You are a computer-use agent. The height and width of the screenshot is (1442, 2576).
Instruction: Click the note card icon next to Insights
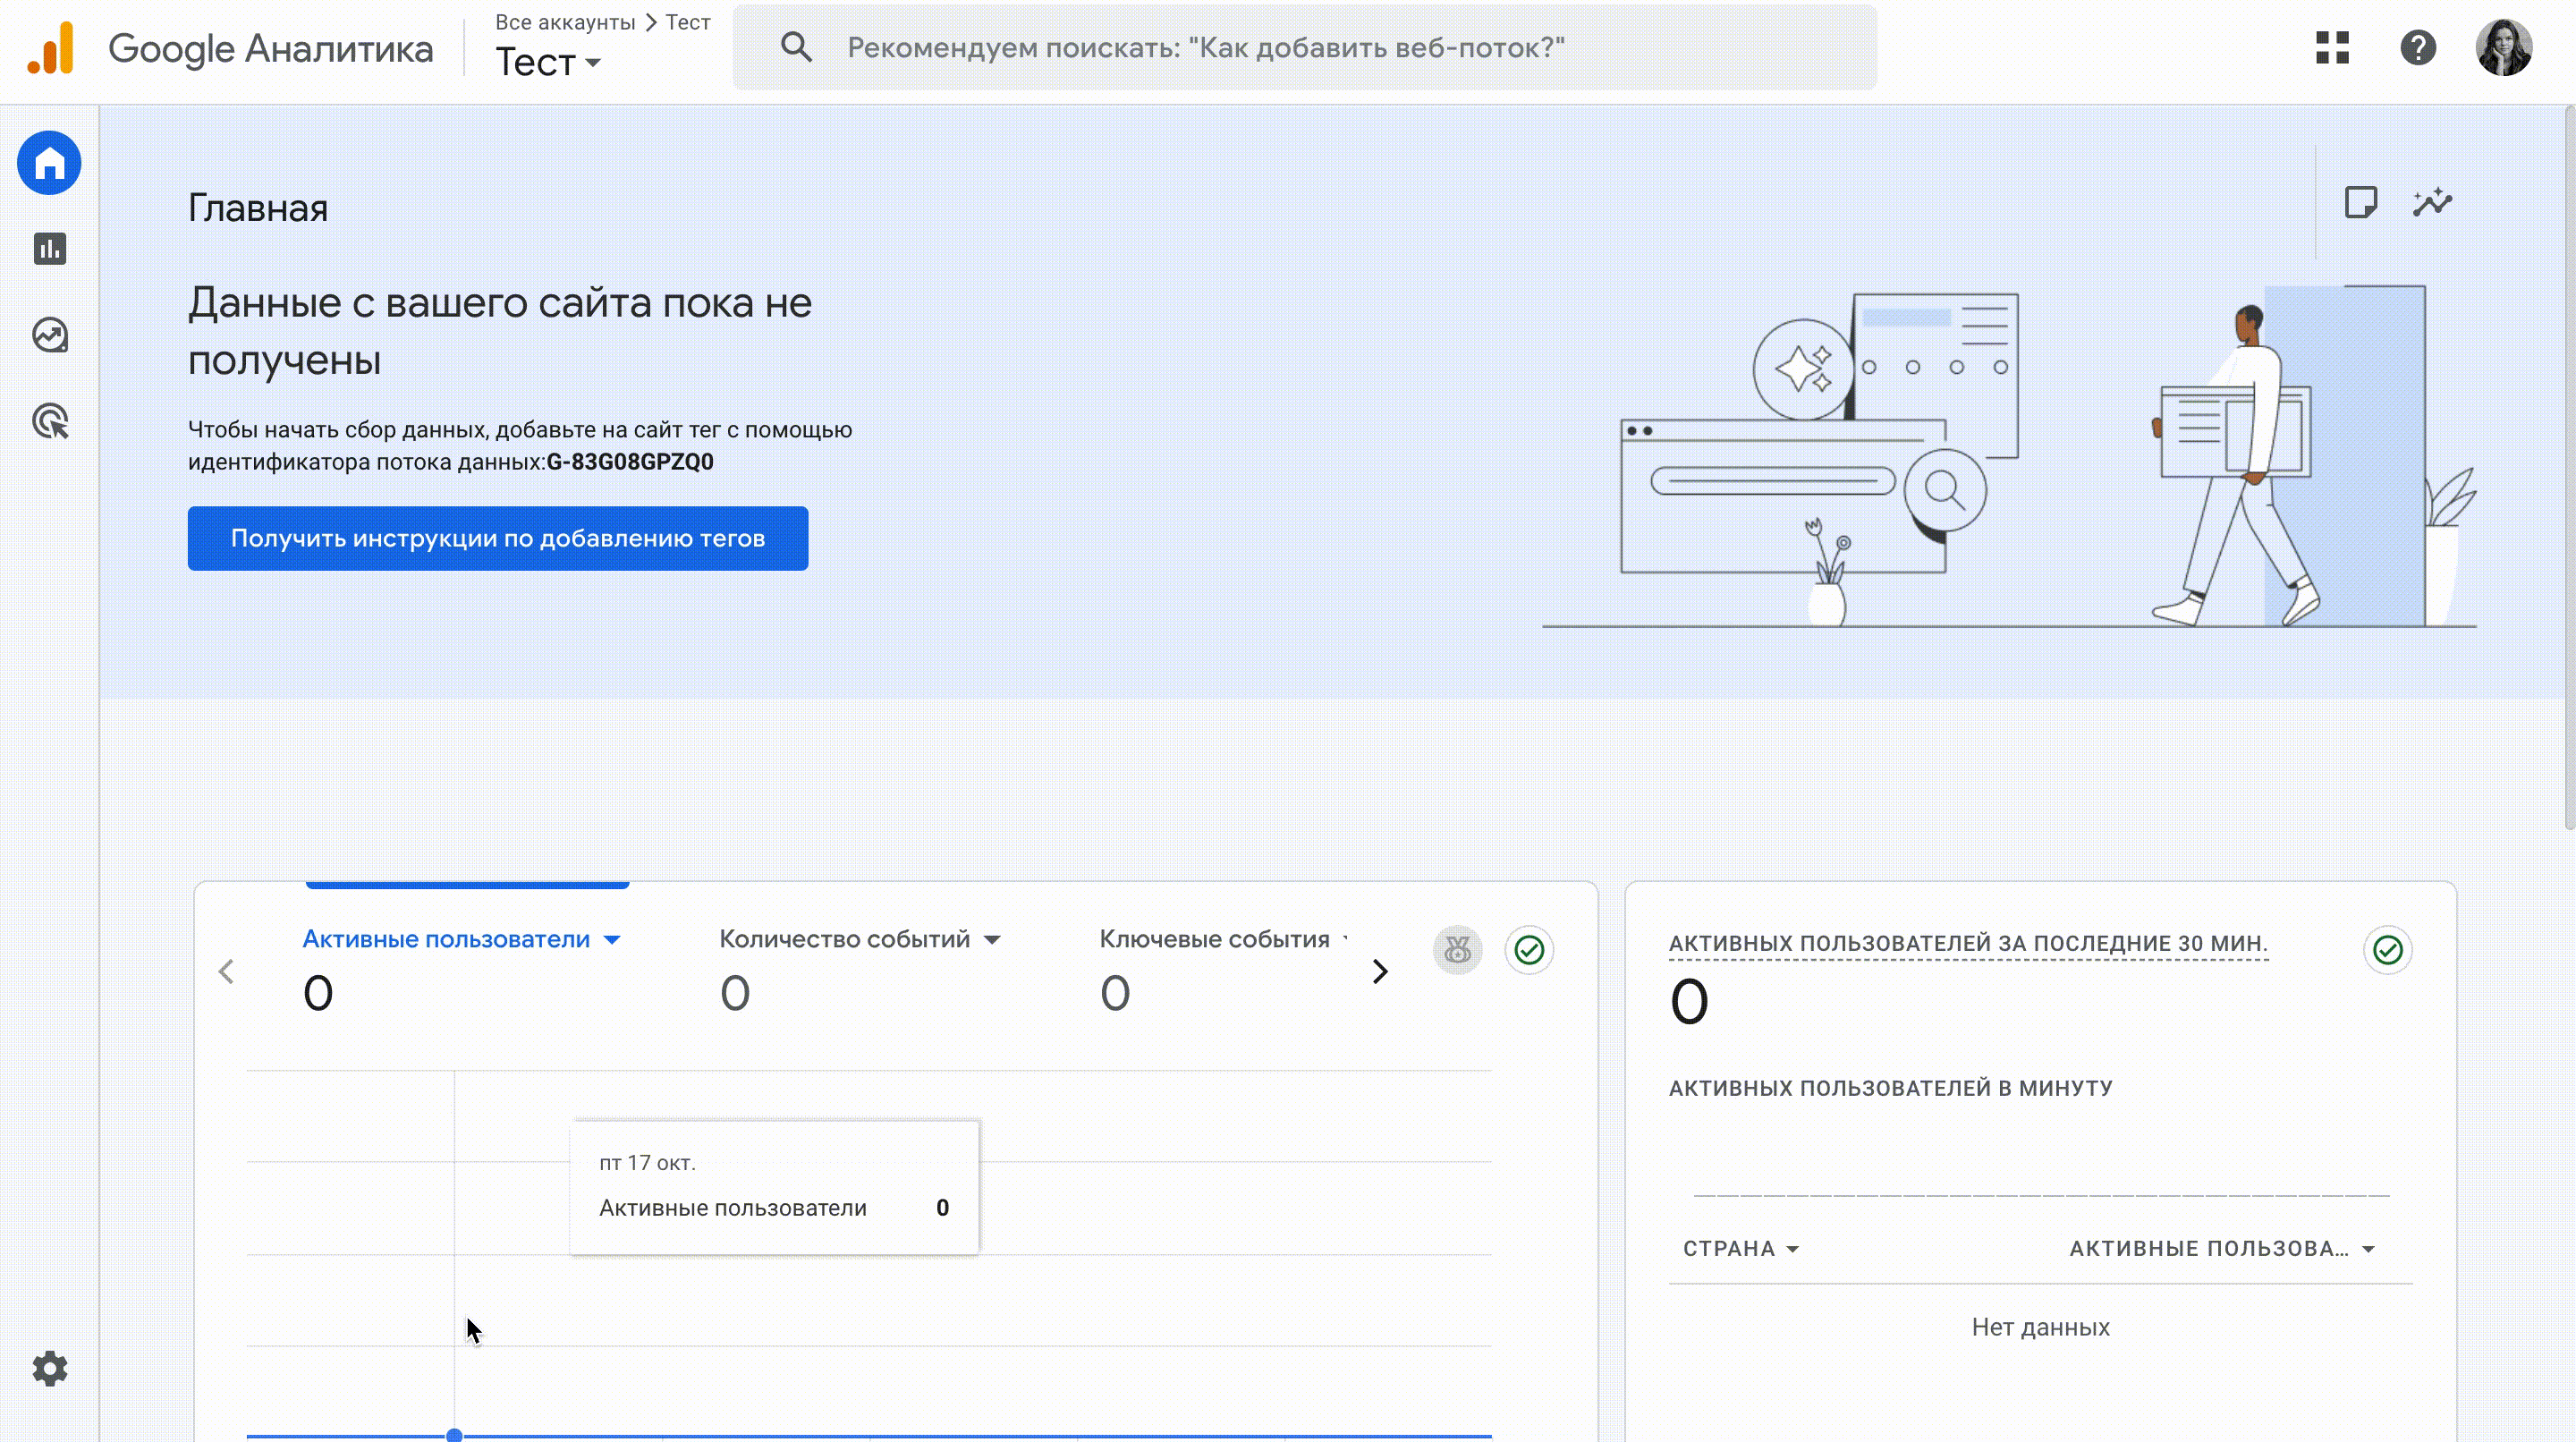pos(2360,203)
